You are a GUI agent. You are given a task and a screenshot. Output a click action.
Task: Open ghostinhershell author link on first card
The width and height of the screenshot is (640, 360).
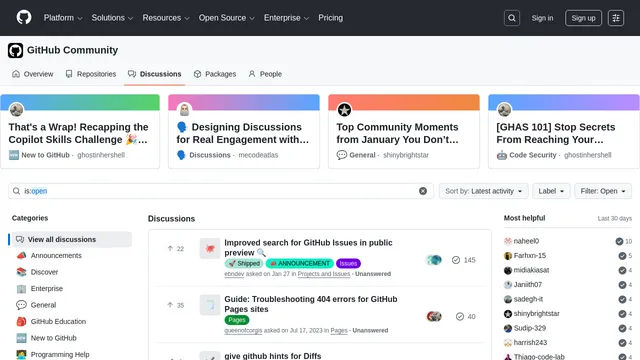[x=101, y=155]
